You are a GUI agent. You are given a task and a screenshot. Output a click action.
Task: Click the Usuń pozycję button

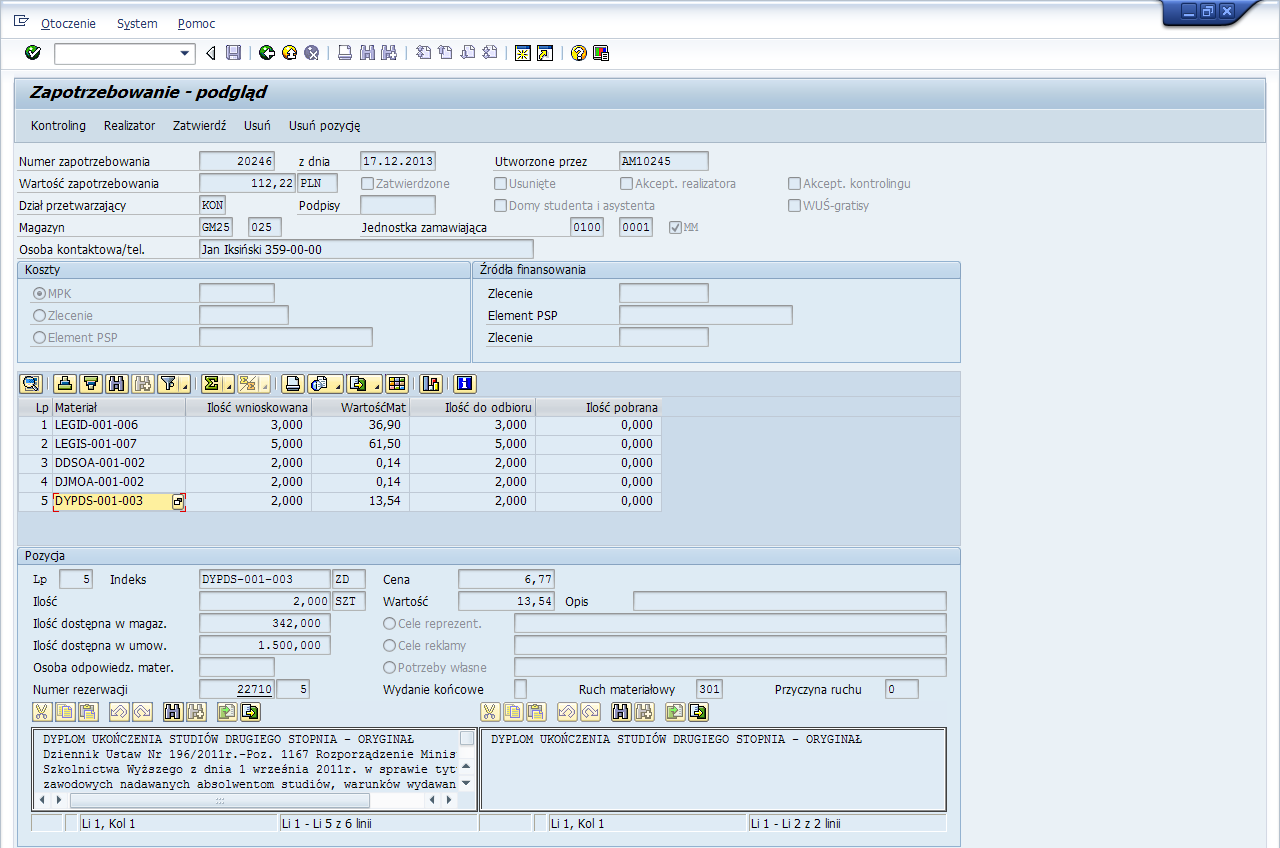[x=325, y=126]
